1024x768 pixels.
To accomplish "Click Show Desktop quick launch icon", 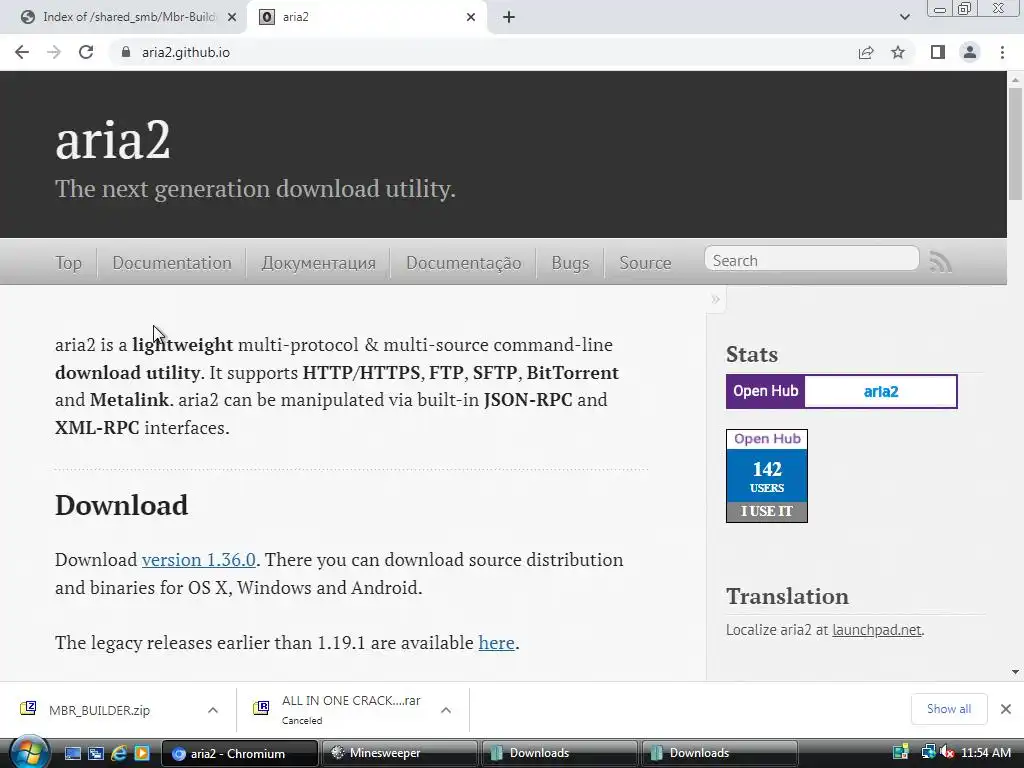I will [72, 753].
